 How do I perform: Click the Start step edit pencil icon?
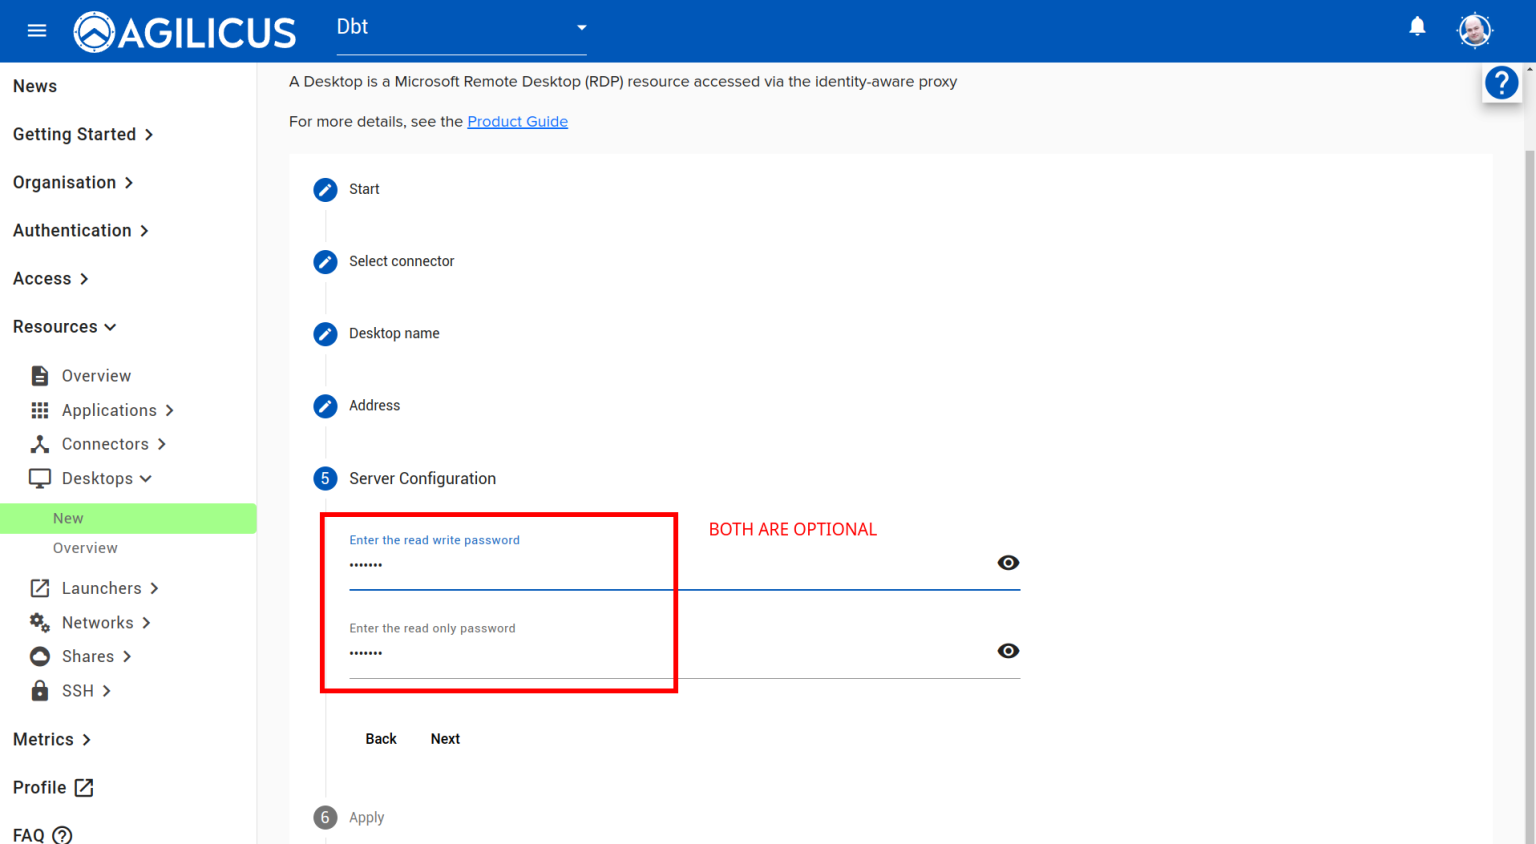[x=325, y=190]
